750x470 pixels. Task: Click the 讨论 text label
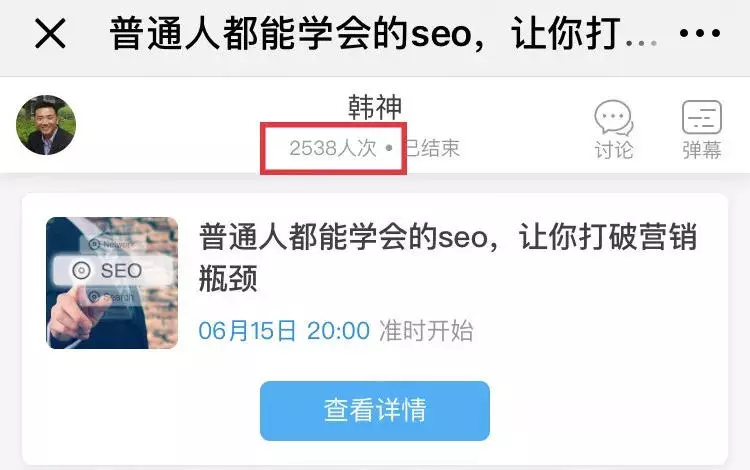pyautogui.click(x=614, y=150)
